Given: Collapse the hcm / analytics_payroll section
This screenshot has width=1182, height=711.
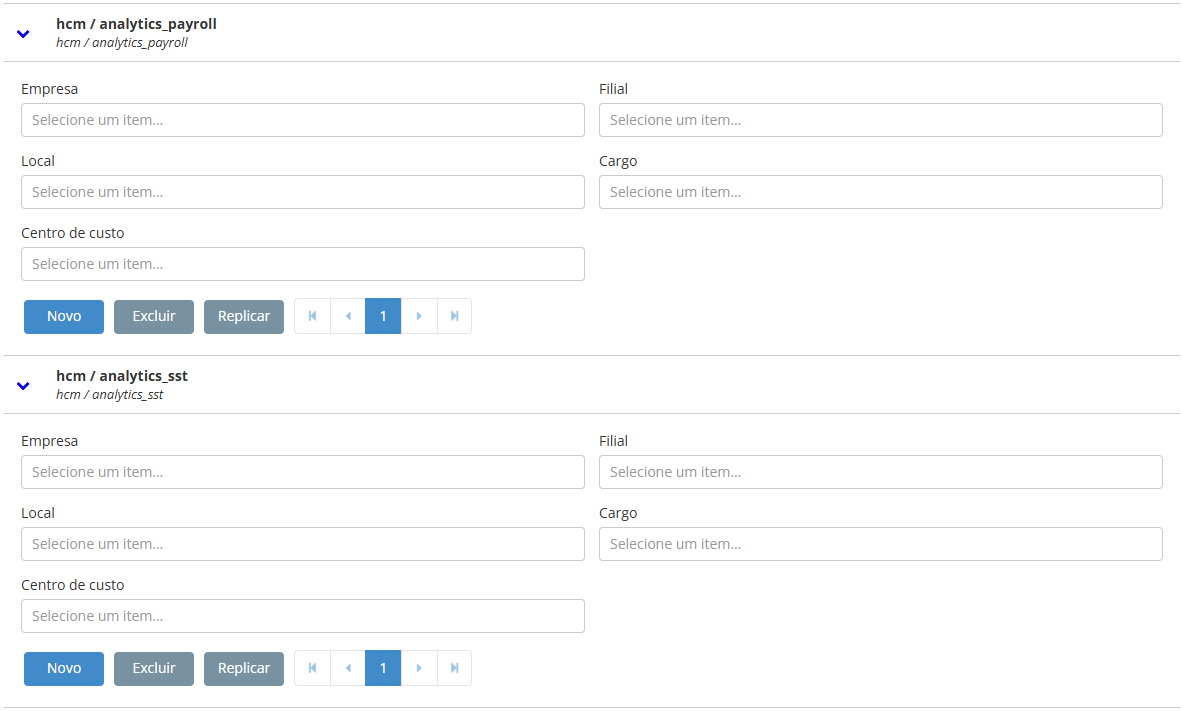Looking at the screenshot, I should click(x=22, y=33).
